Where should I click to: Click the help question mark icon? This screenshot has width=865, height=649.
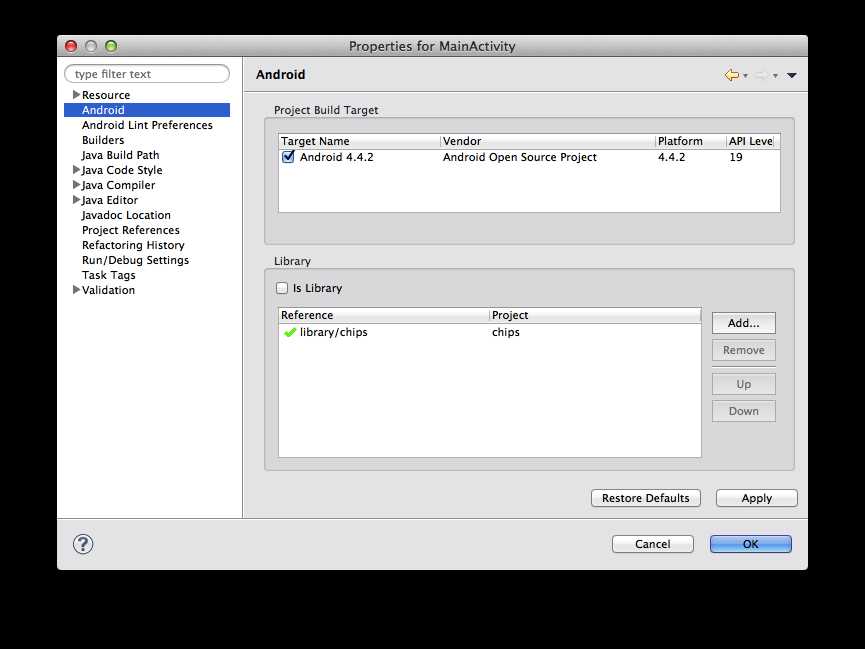(83, 544)
